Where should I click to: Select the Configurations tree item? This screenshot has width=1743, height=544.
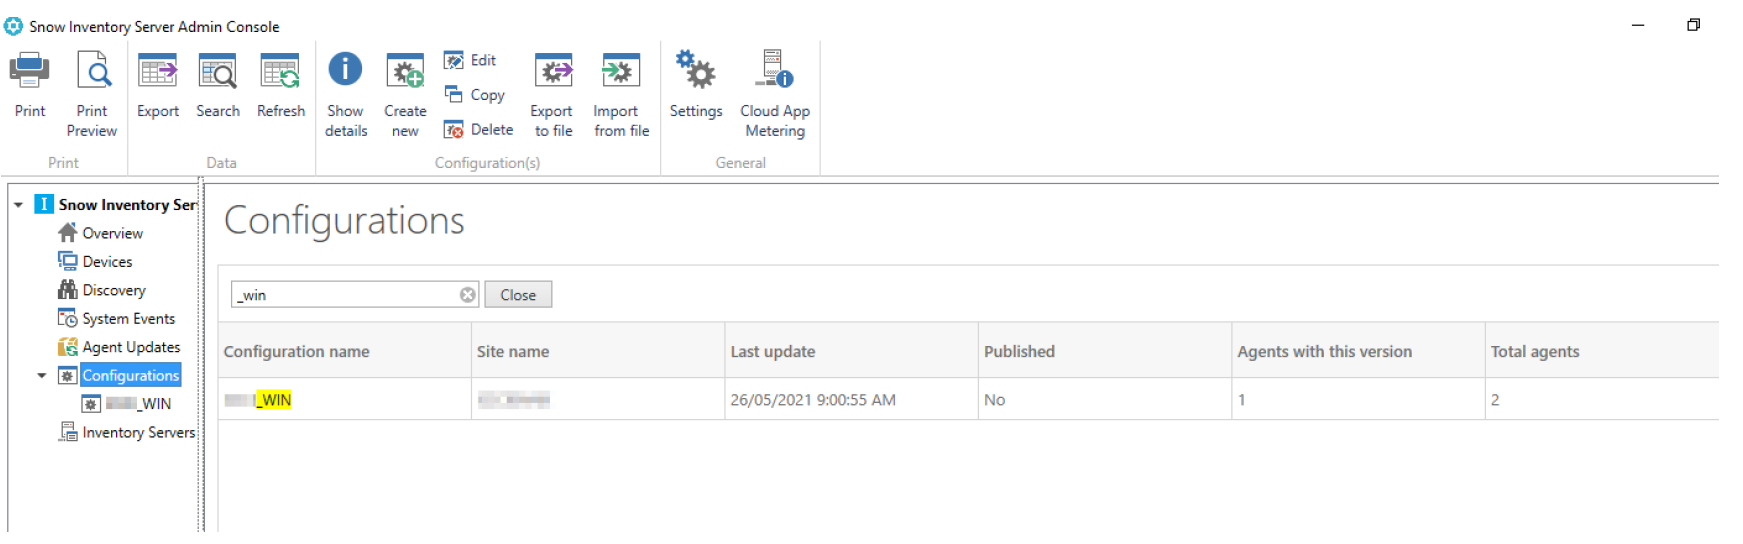130,376
